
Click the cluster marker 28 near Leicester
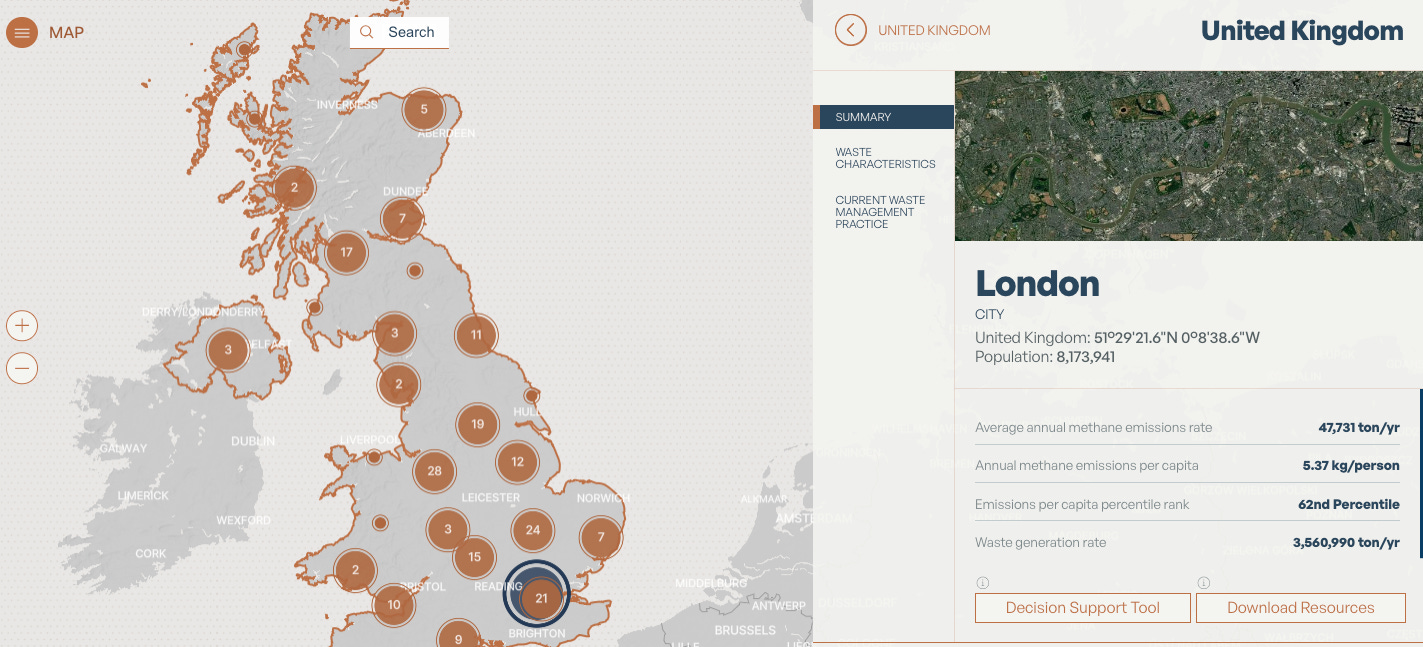433,471
